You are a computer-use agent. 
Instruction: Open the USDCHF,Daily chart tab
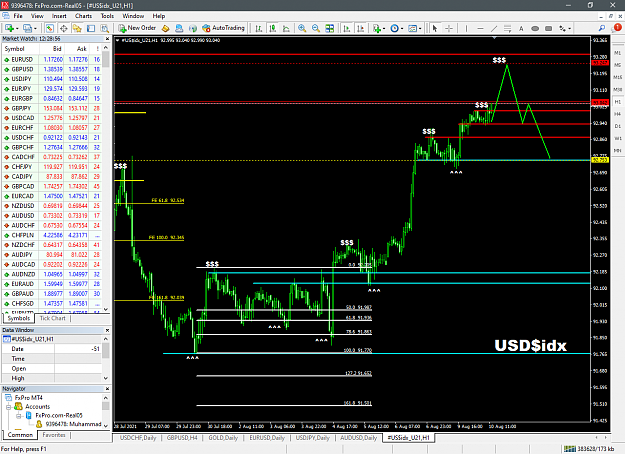(x=138, y=438)
